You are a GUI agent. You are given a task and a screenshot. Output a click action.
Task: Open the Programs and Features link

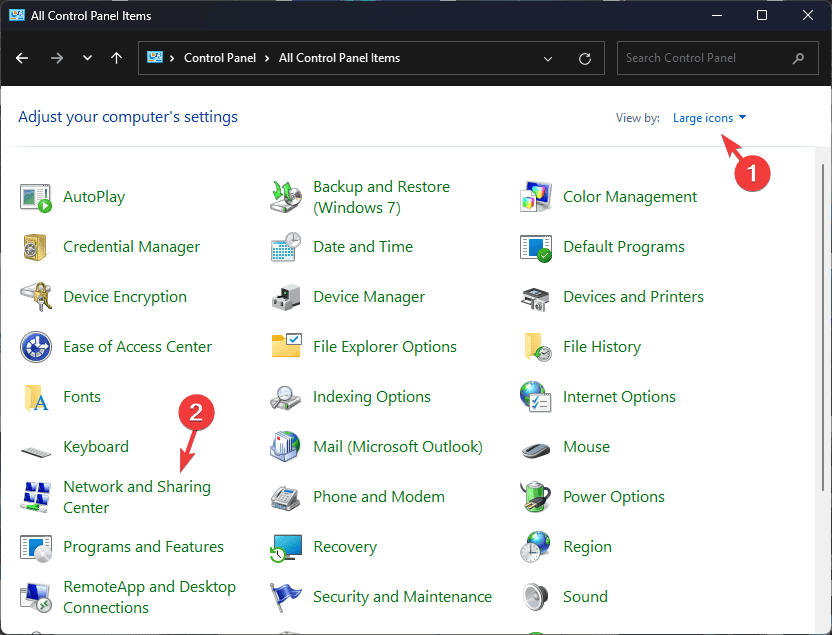[x=143, y=546]
